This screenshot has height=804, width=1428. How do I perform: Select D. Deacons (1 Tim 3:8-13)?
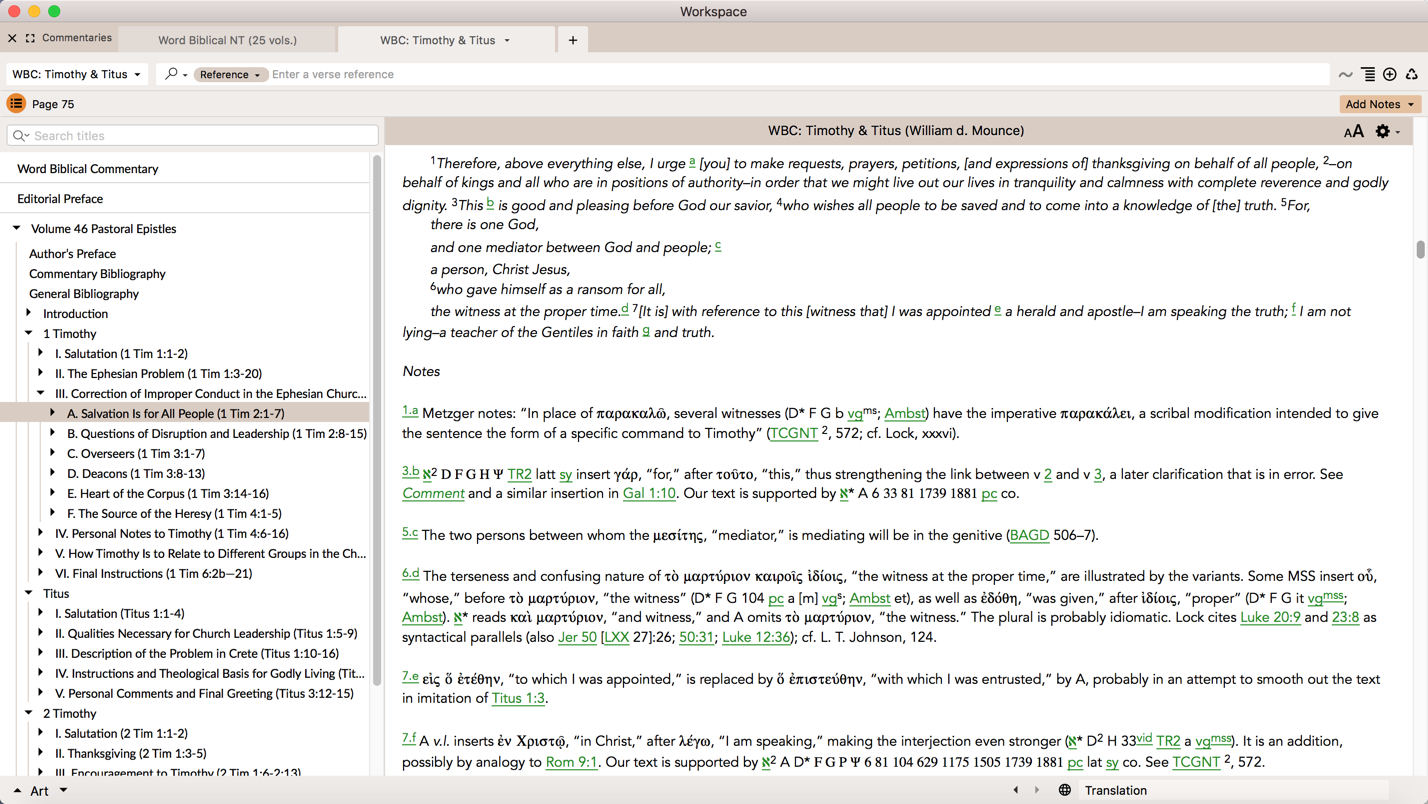pyautogui.click(x=136, y=474)
